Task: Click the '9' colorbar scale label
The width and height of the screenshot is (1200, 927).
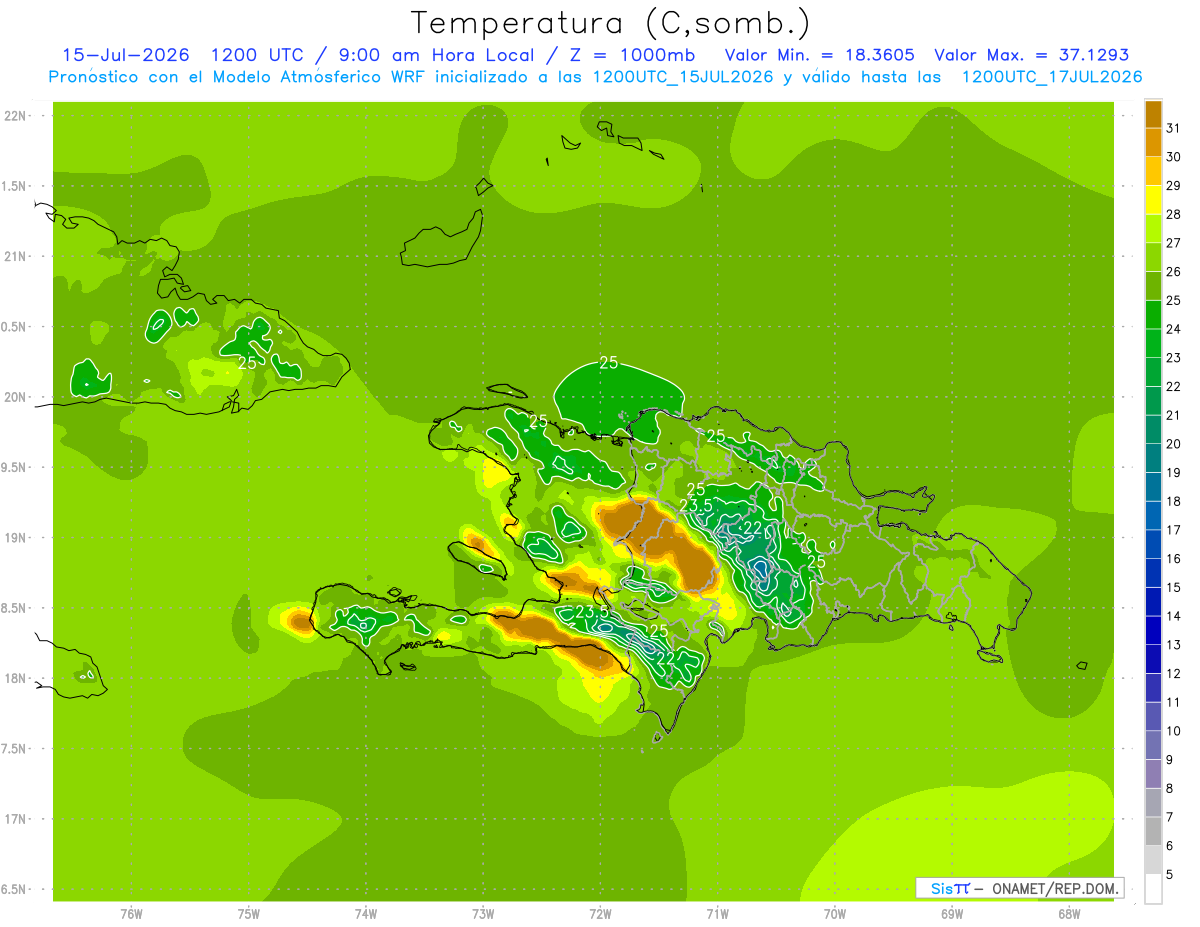Action: pyautogui.click(x=1170, y=760)
